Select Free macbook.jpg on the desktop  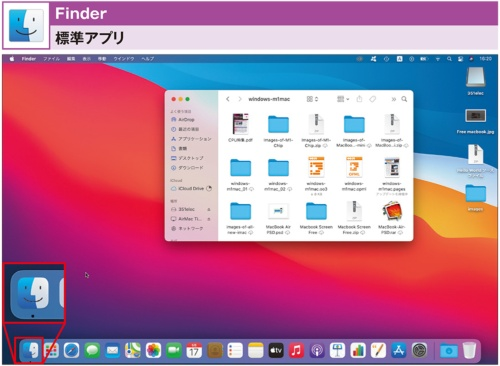475,121
